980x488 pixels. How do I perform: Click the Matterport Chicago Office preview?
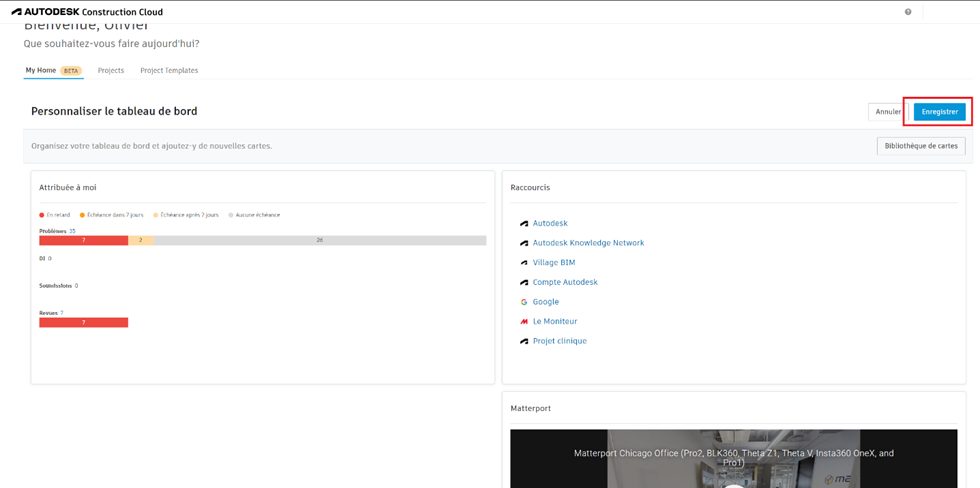point(734,458)
